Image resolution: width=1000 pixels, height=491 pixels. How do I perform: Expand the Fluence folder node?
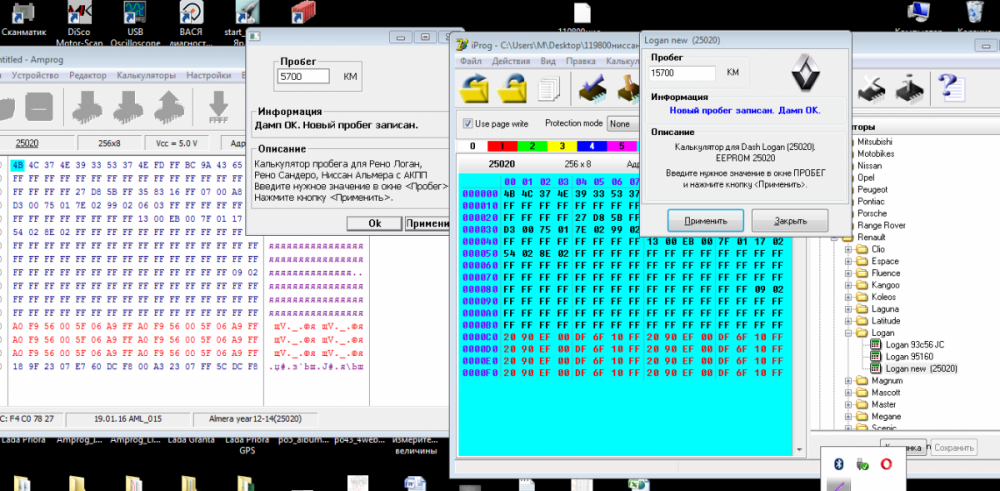pyautogui.click(x=849, y=273)
